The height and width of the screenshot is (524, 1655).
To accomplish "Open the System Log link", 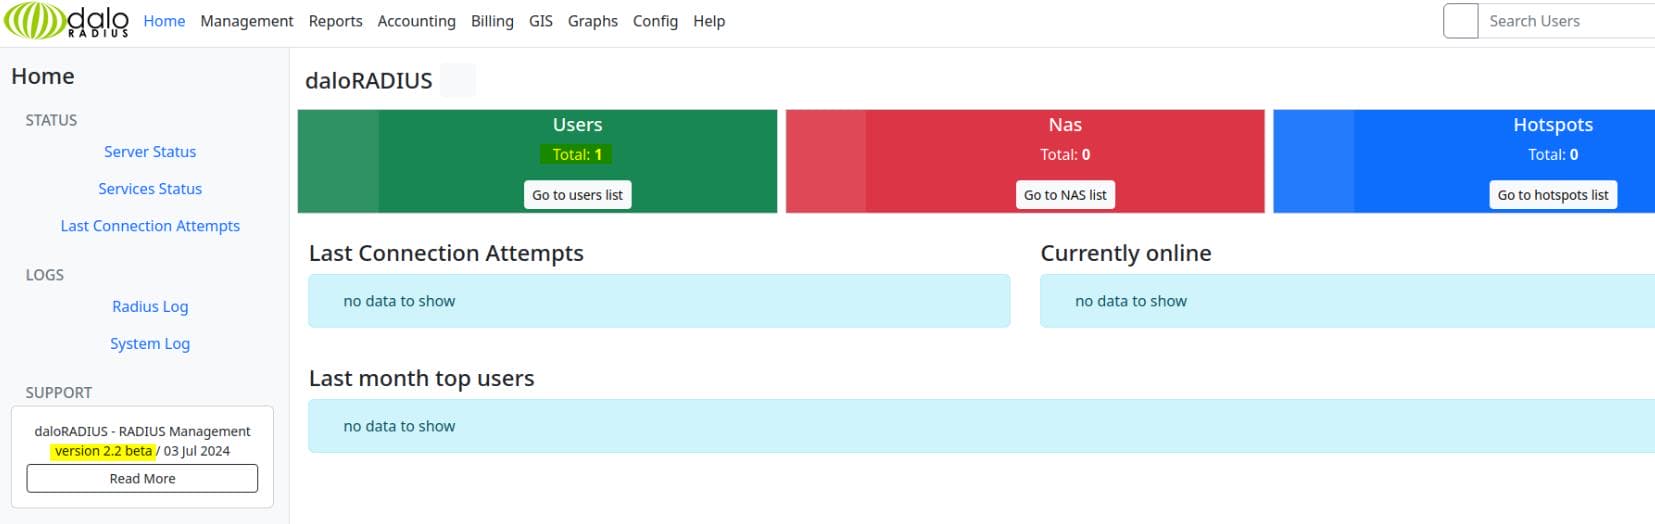I will pos(150,344).
